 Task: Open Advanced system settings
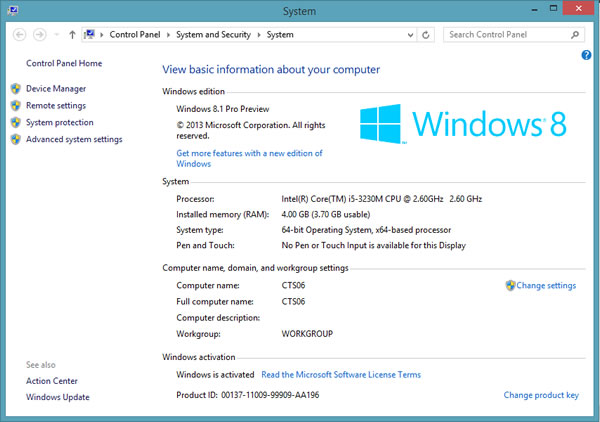coord(74,140)
